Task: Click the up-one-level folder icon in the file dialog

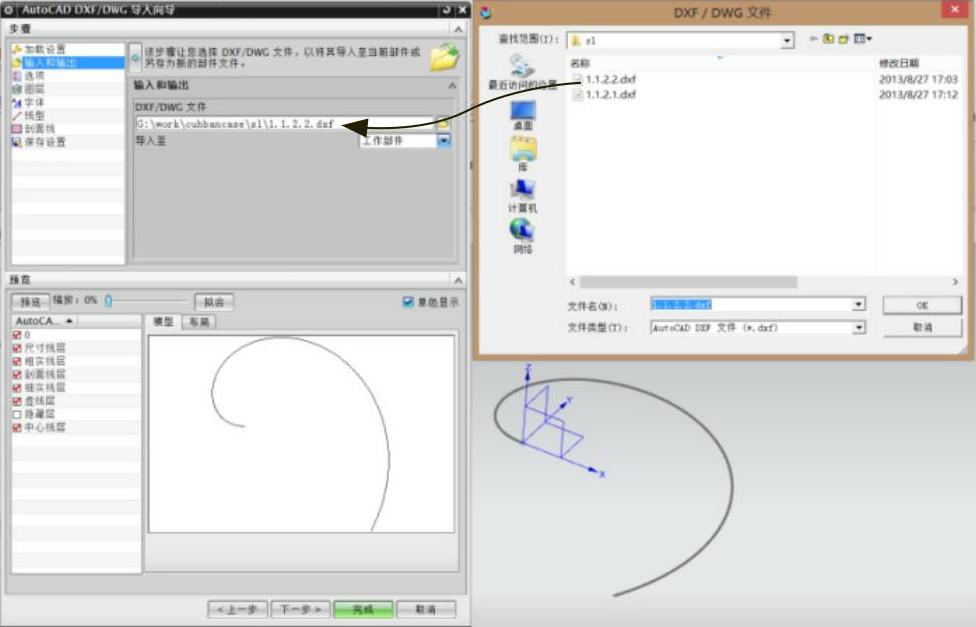Action: 828,39
